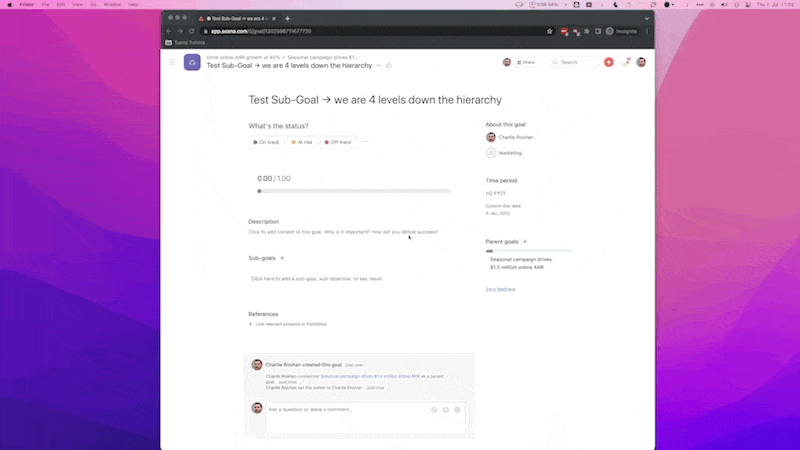Click the address bar URL
The height and width of the screenshot is (450, 800).
(x=261, y=31)
